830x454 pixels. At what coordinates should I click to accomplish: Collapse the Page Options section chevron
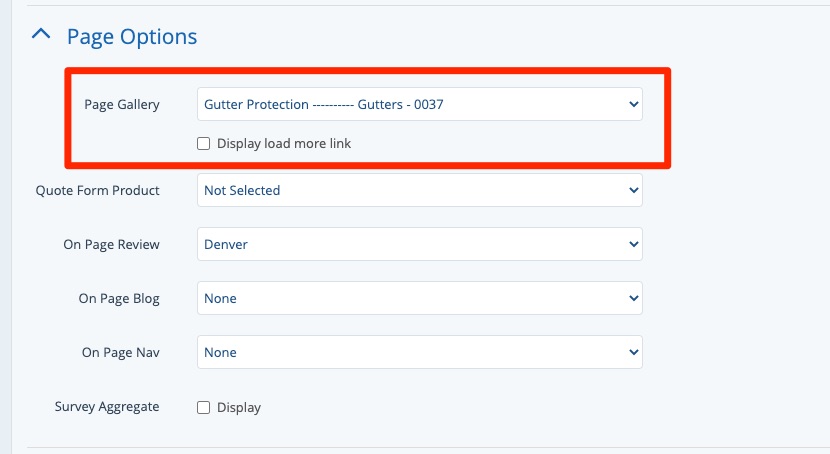point(41,35)
